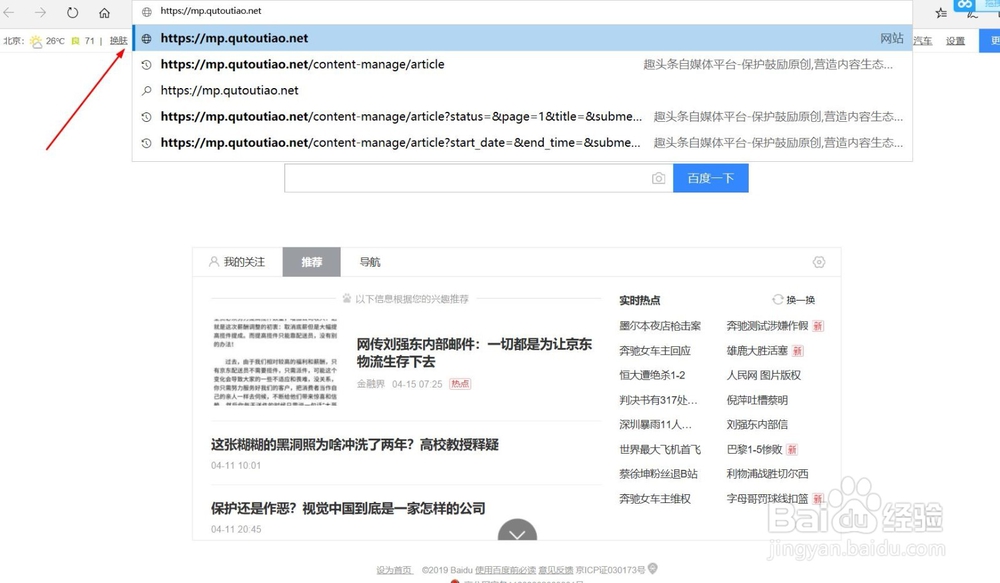The height and width of the screenshot is (583, 1000).
Task: Open hot topic 奔驰测试涉嫌作假
Action: 767,326
